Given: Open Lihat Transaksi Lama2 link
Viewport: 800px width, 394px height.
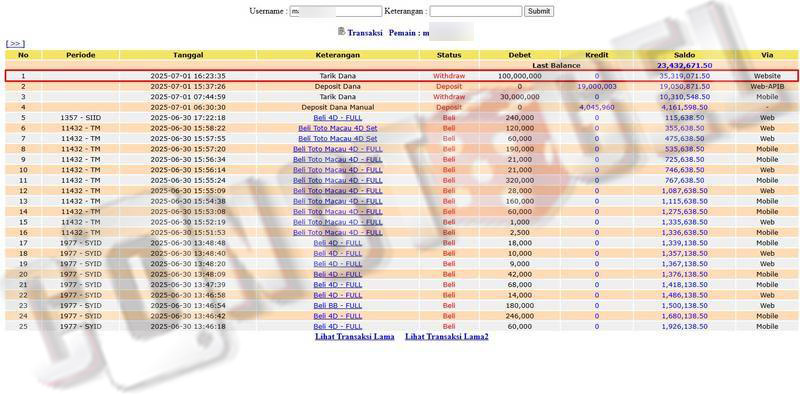Looking at the screenshot, I should (447, 336).
